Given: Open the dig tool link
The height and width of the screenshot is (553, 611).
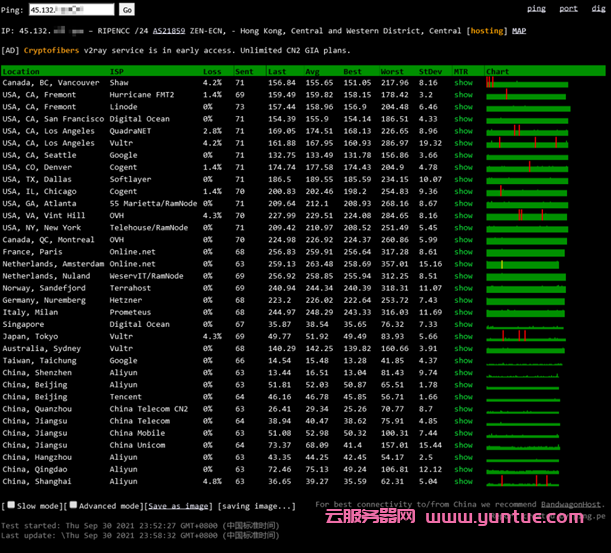Looking at the screenshot, I should (596, 9).
